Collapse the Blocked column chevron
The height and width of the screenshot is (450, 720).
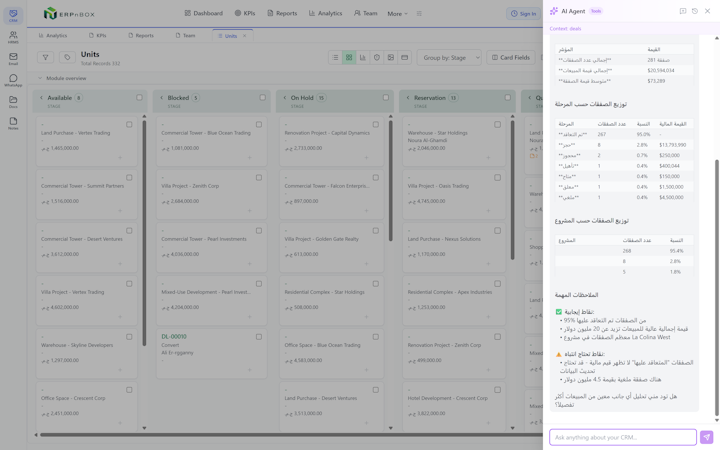(x=162, y=98)
